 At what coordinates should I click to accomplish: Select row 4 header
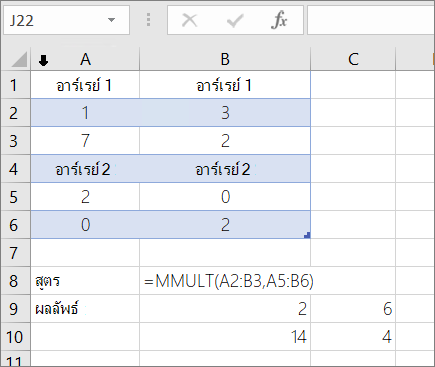tap(15, 169)
